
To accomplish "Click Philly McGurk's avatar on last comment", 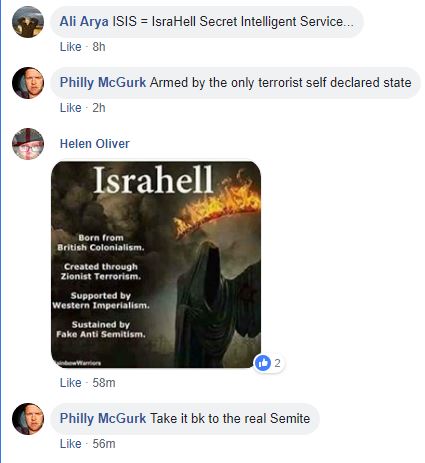I will [x=28, y=419].
